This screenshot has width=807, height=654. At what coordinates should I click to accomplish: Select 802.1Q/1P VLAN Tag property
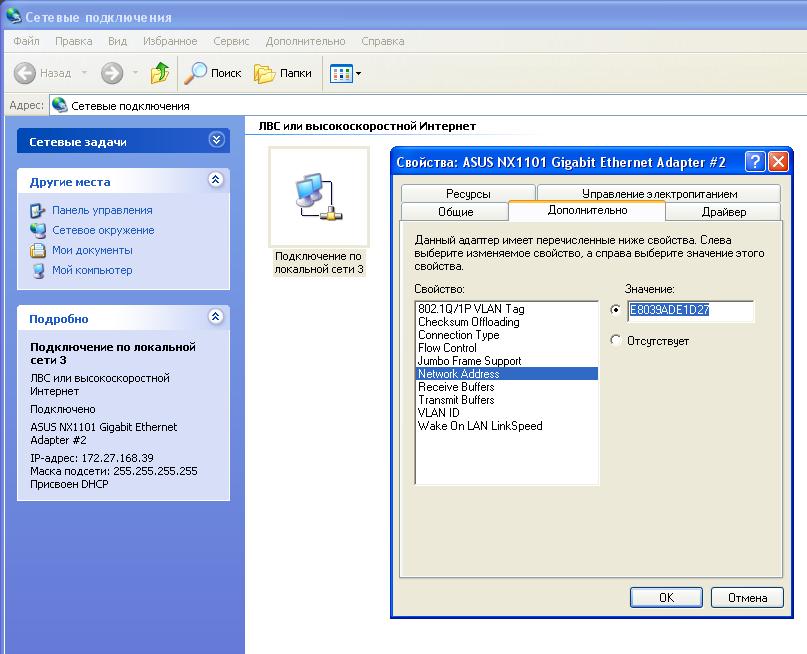[x=506, y=309]
